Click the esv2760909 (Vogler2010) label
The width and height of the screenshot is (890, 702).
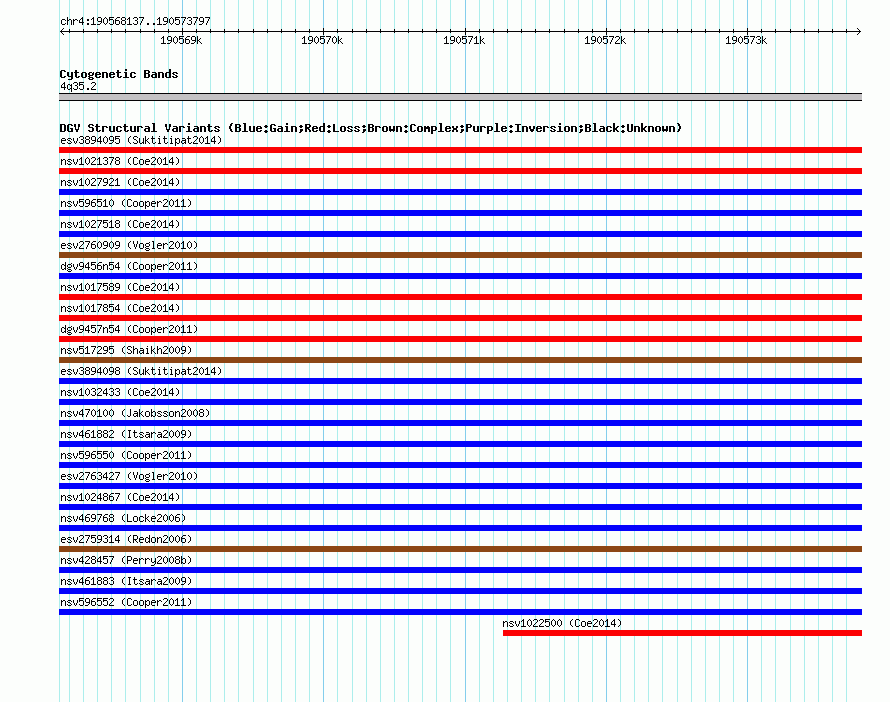(x=129, y=245)
